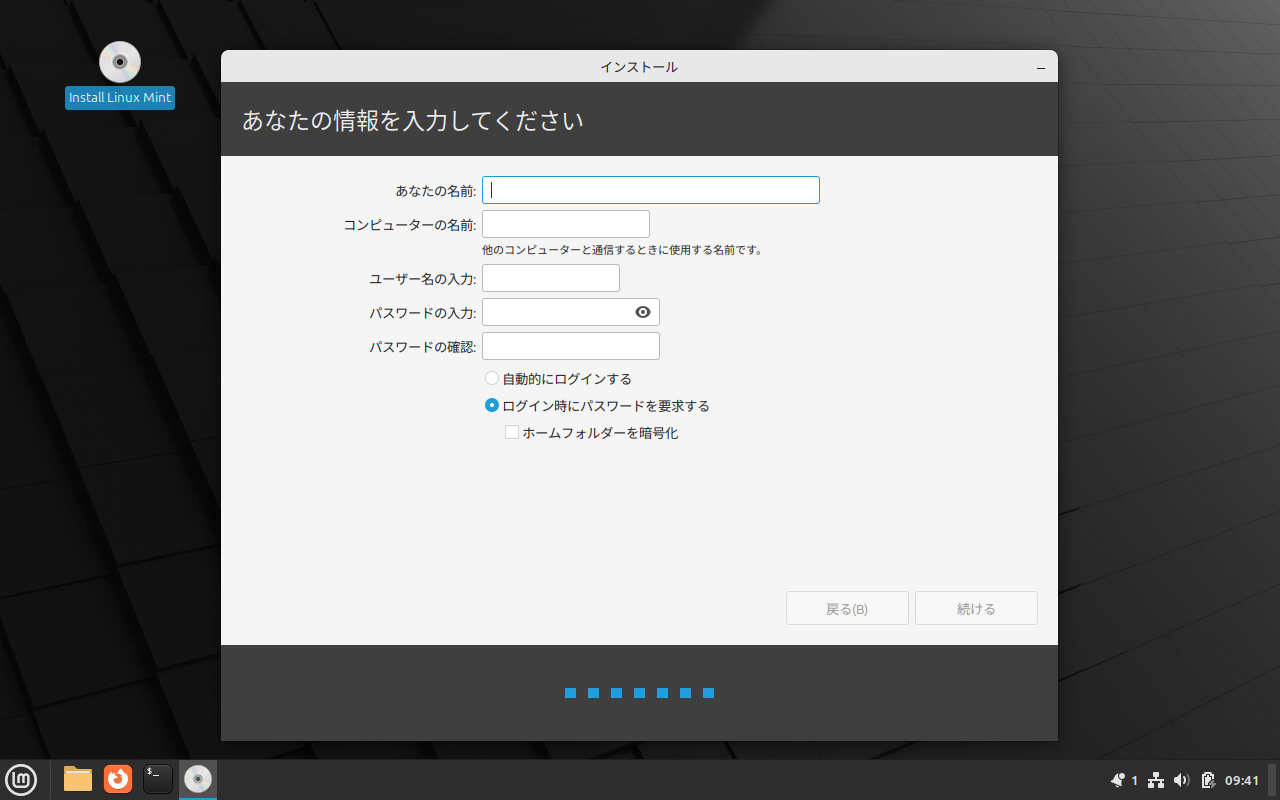Screen dimensions: 1280x800
Task: Select the installer disc icon in the panel
Action: tap(198, 778)
